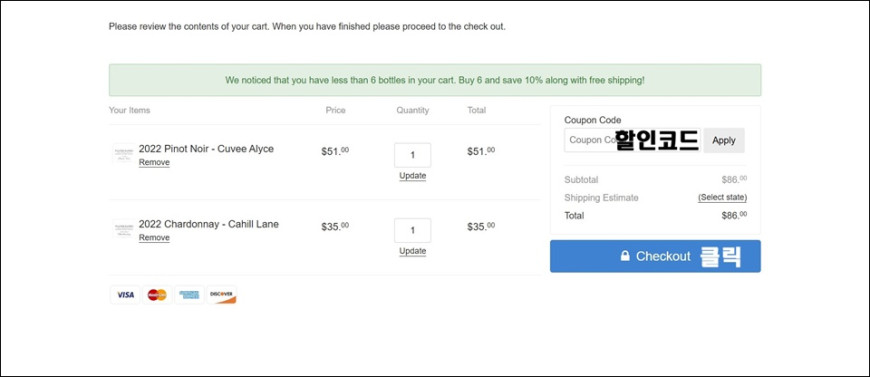Remove the 2022 Chardonnay Cahill Lane item
This screenshot has width=870, height=377.
click(x=154, y=238)
